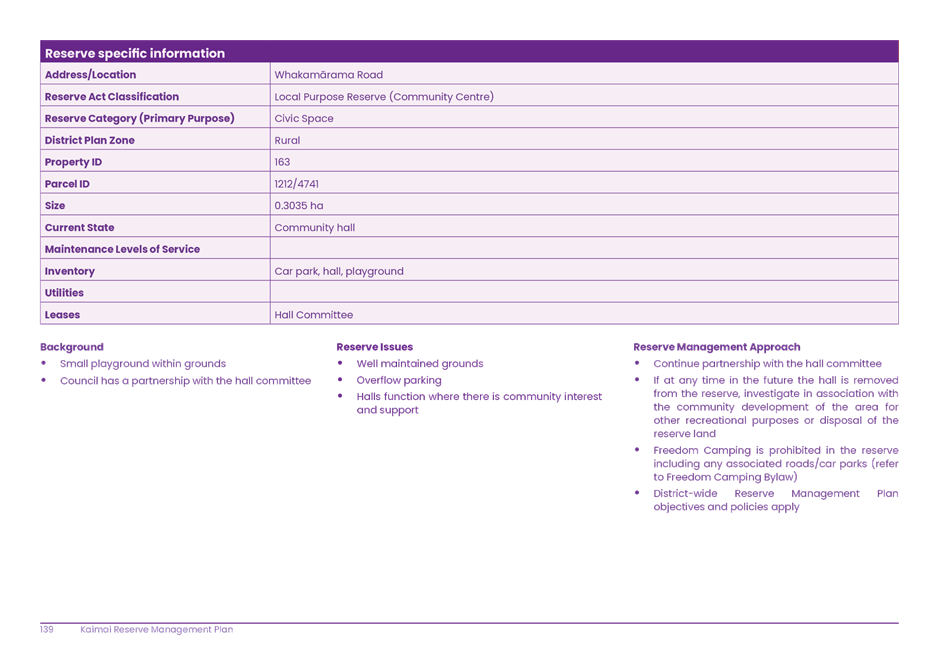Click the 'Reserve specific information' table header
This screenshot has width=939, height=664.
(135, 53)
